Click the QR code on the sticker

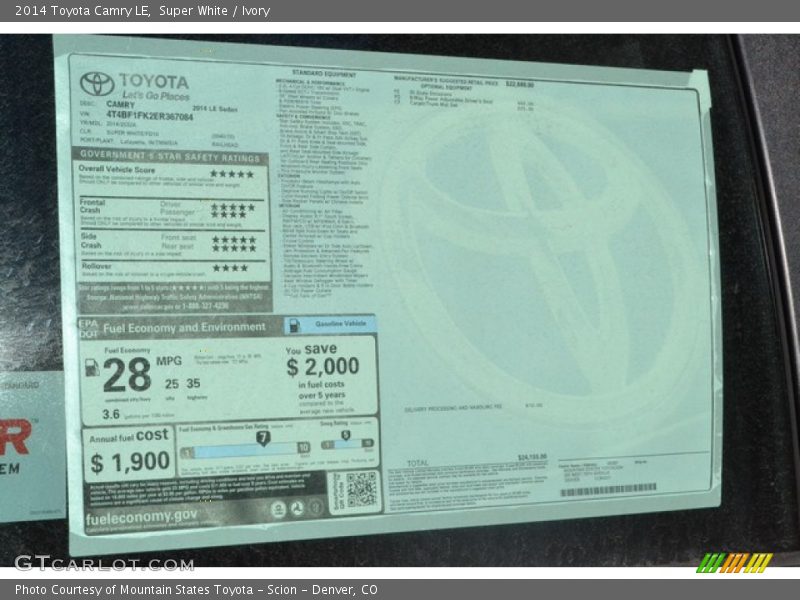tap(361, 490)
